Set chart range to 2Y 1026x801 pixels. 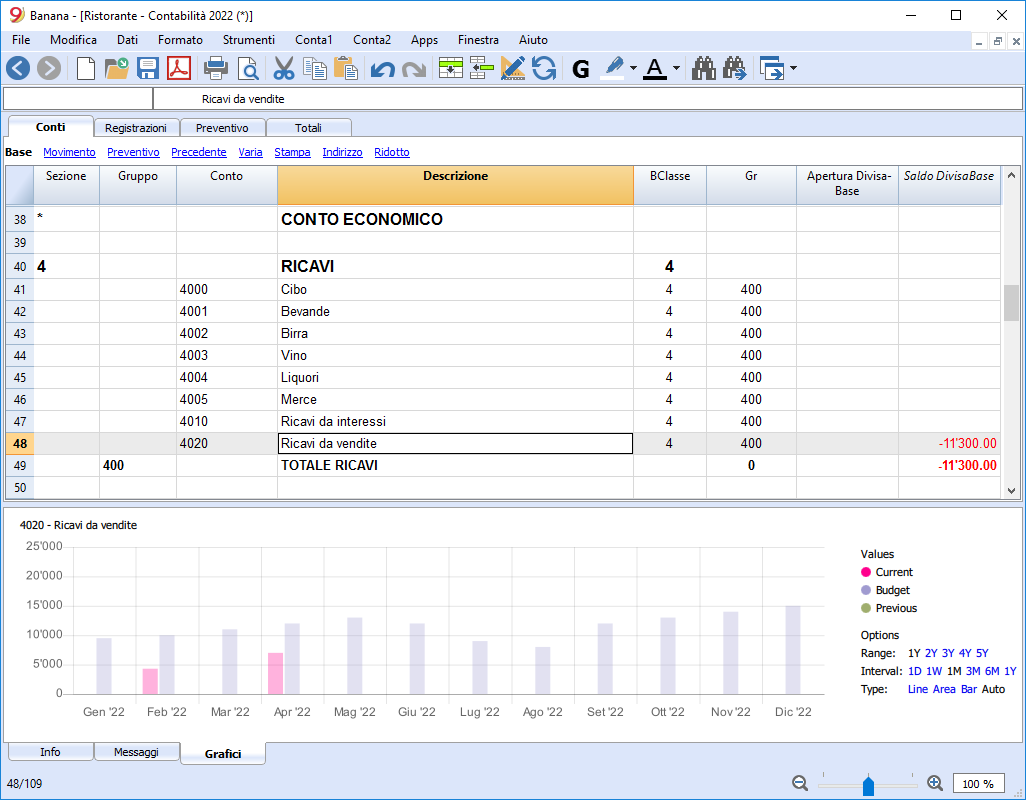[x=931, y=653]
